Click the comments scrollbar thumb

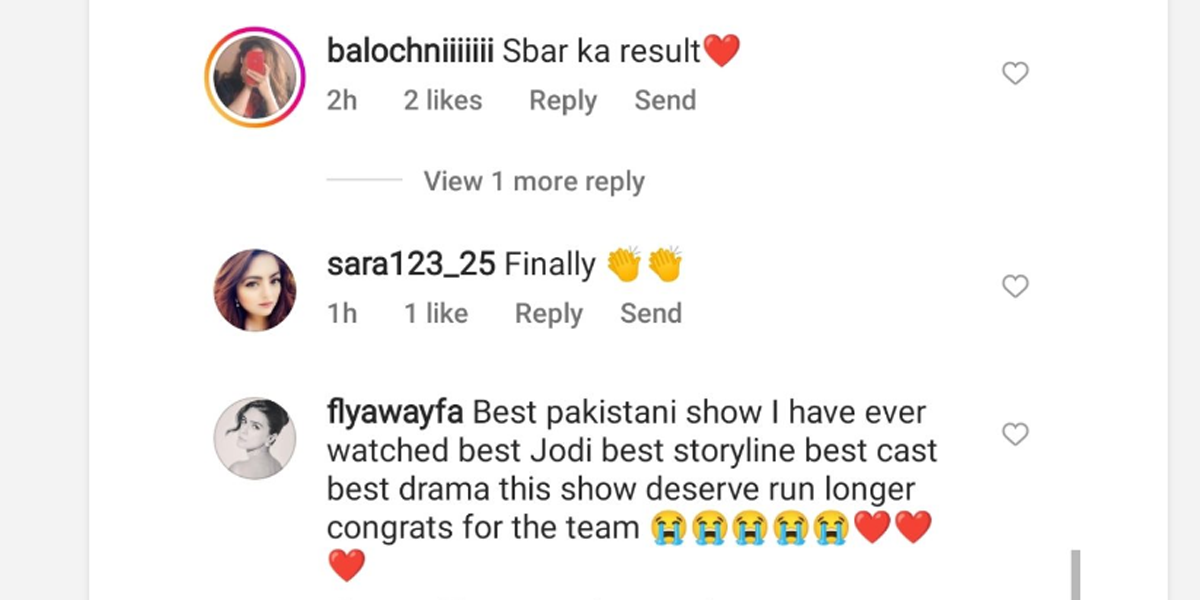coord(1076,574)
